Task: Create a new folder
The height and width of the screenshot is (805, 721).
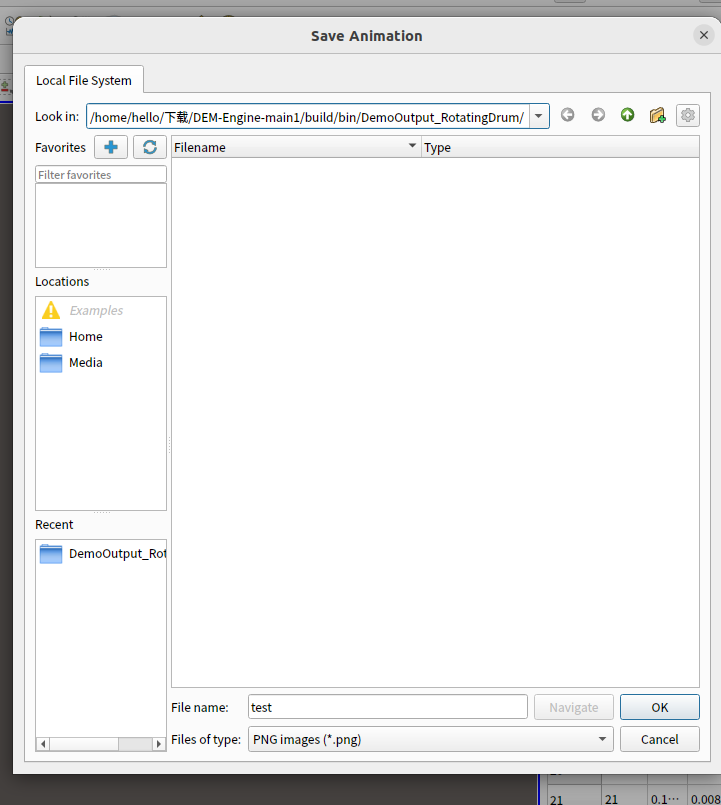Action: (x=657, y=115)
